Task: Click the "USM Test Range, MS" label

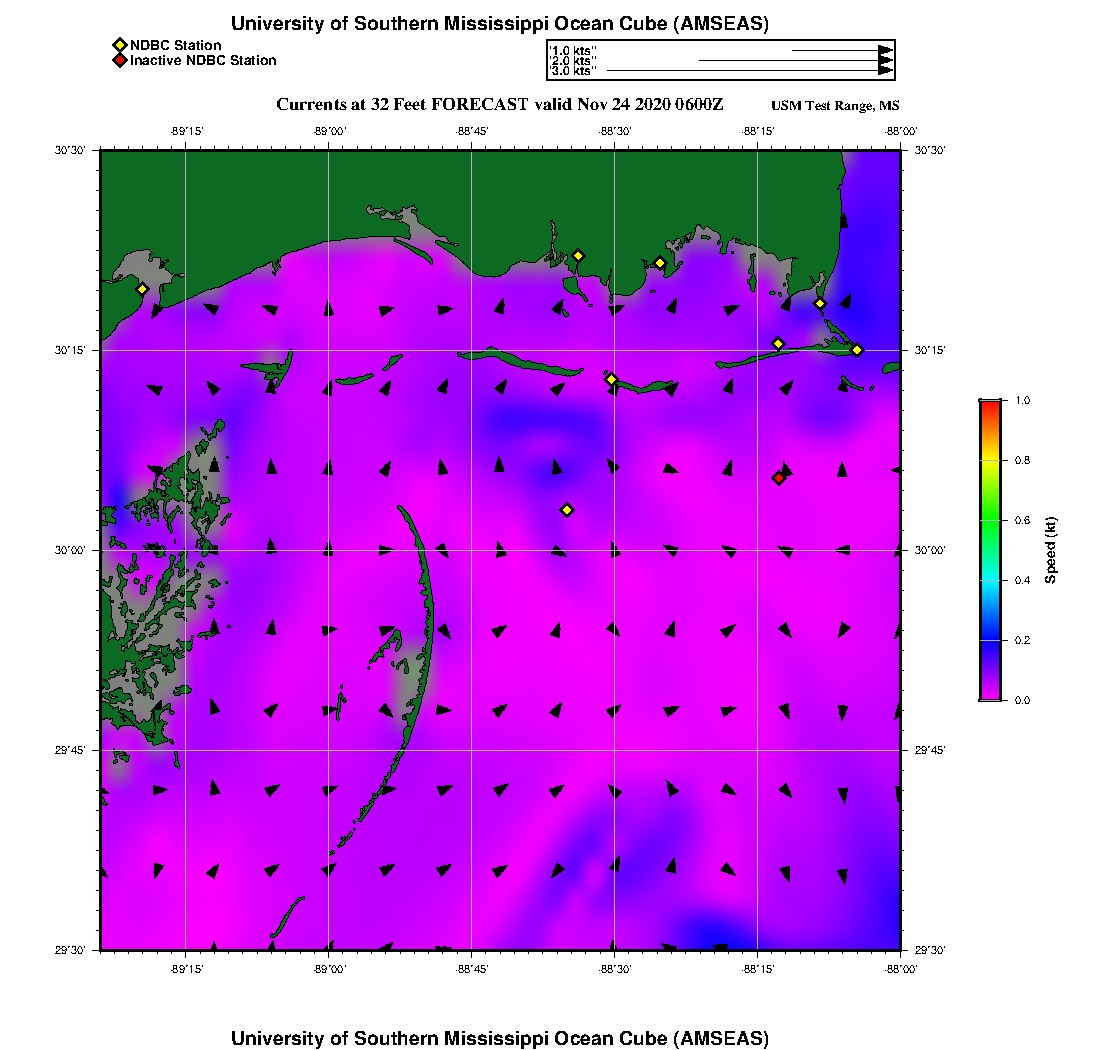Action: point(836,106)
